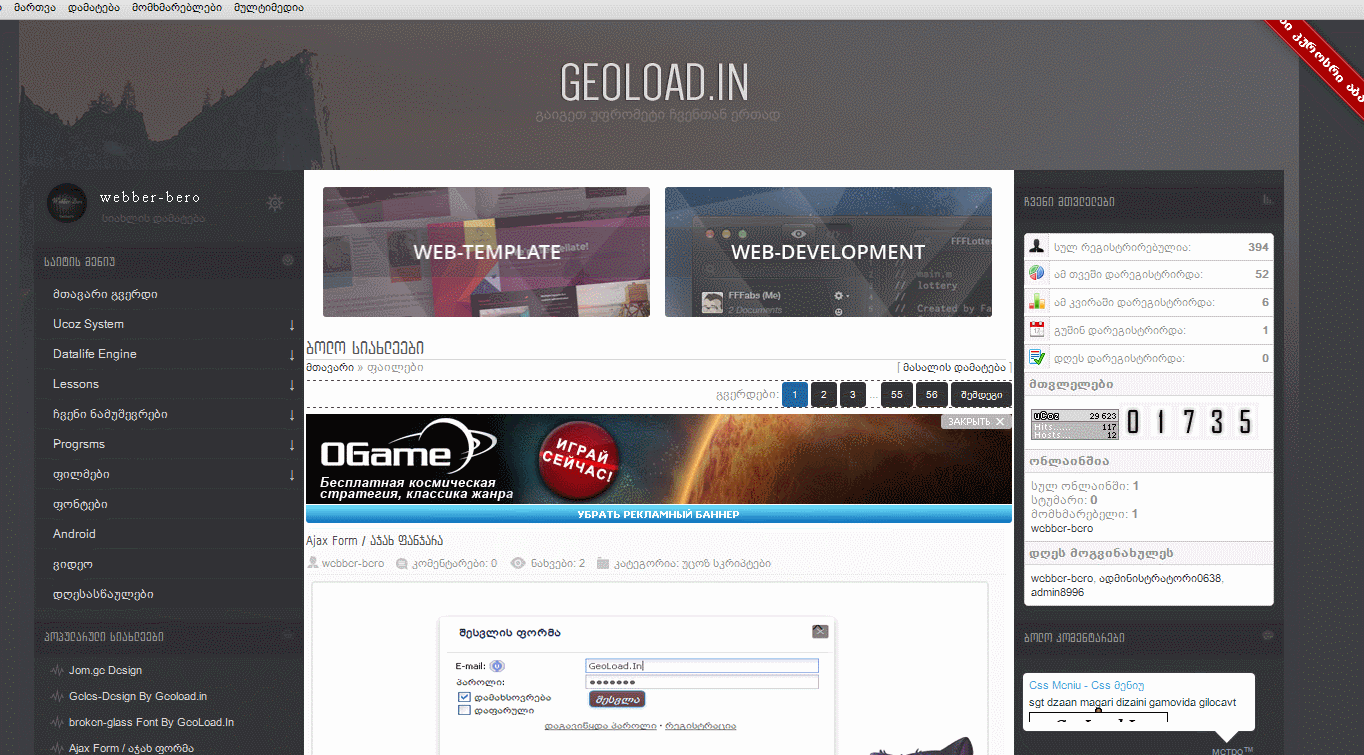Click admin8996 in today's visitors

point(1057,592)
